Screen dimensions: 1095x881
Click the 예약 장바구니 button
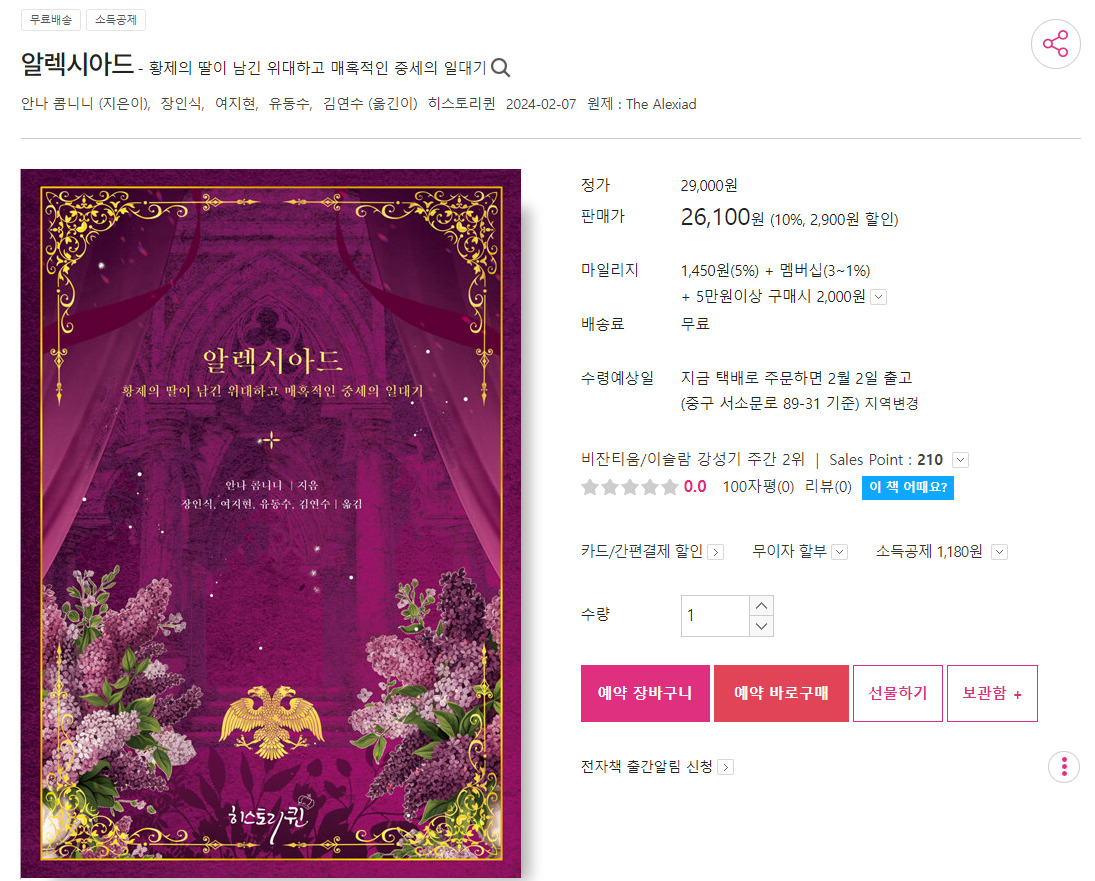click(645, 693)
